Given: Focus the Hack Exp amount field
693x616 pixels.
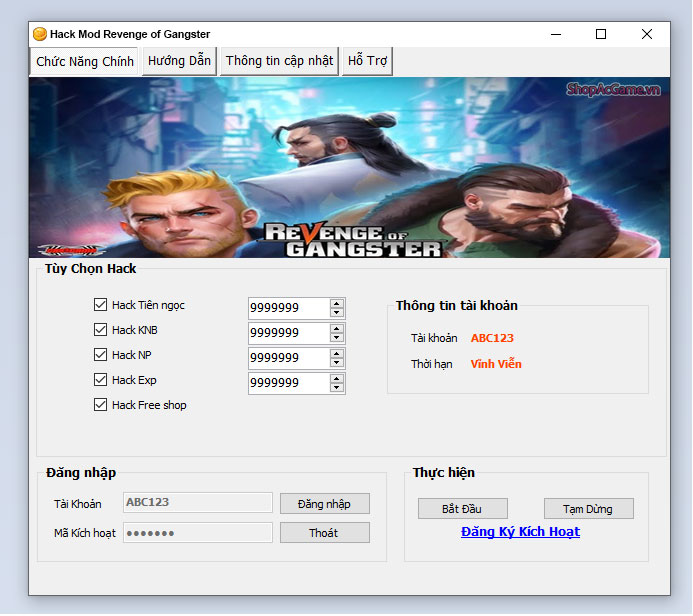Looking at the screenshot, I should coord(289,383).
